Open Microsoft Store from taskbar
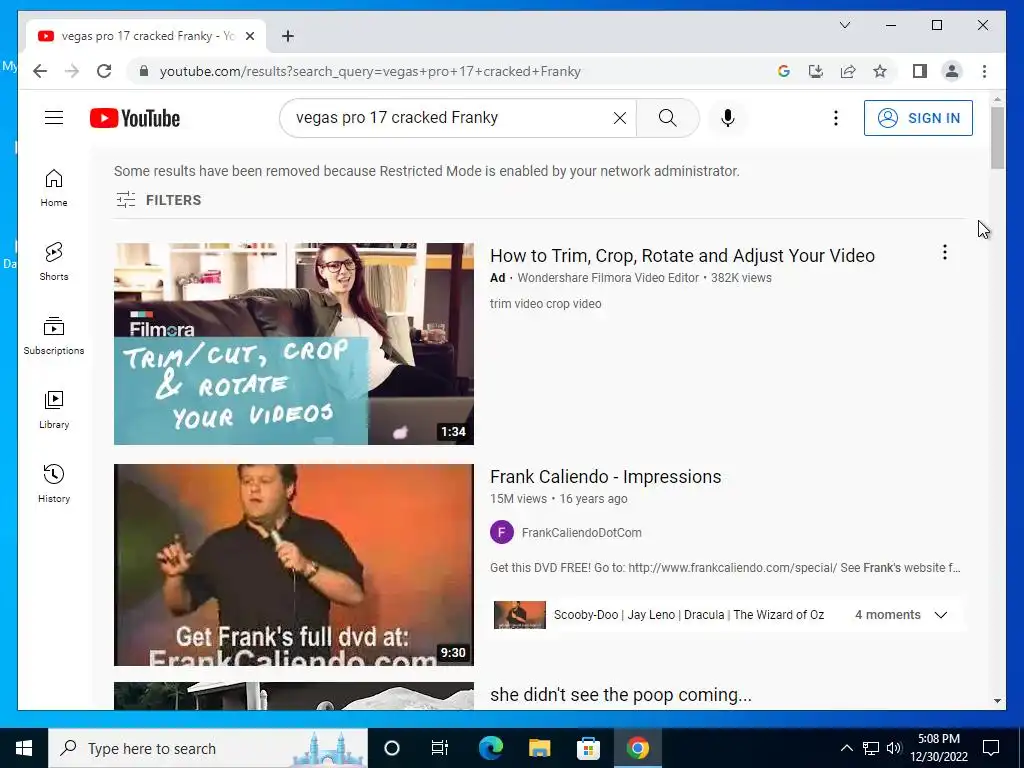Viewport: 1024px width, 768px height. click(588, 748)
